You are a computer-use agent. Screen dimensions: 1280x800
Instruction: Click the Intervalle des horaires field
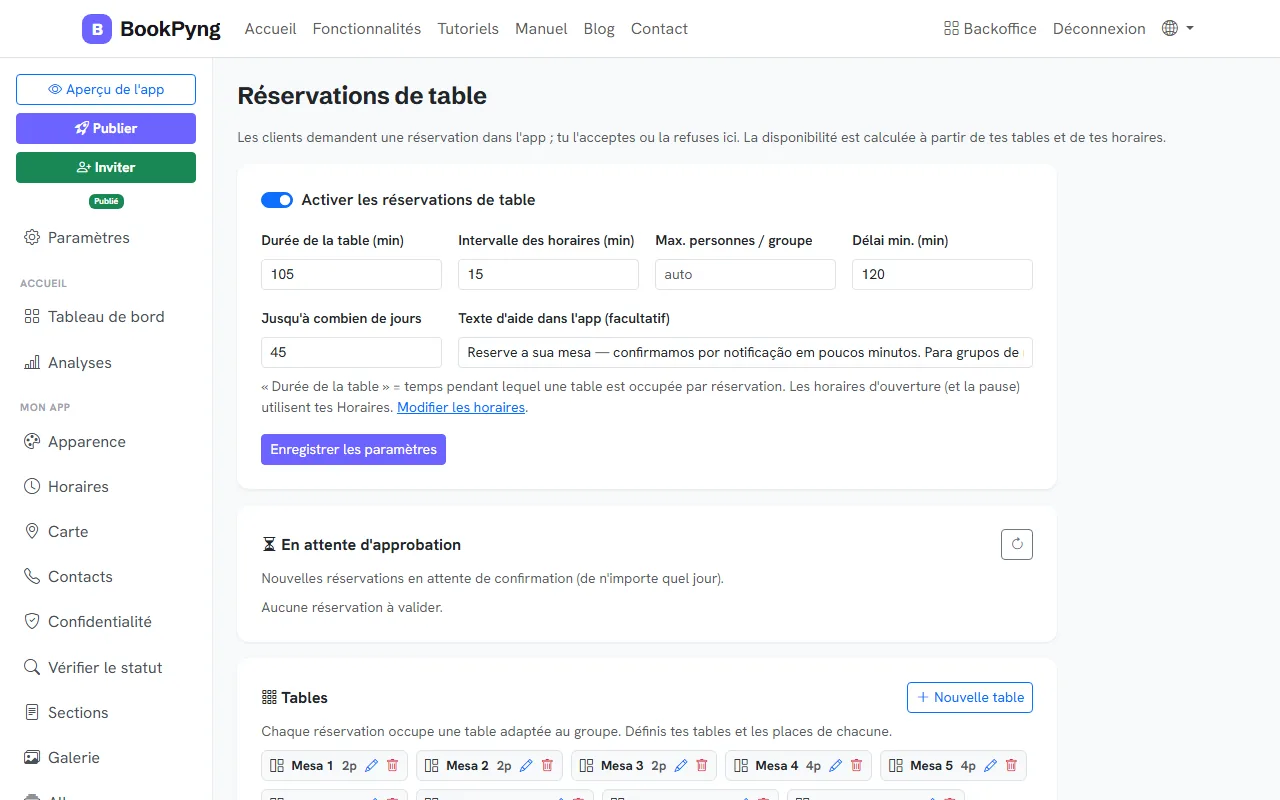coord(548,274)
